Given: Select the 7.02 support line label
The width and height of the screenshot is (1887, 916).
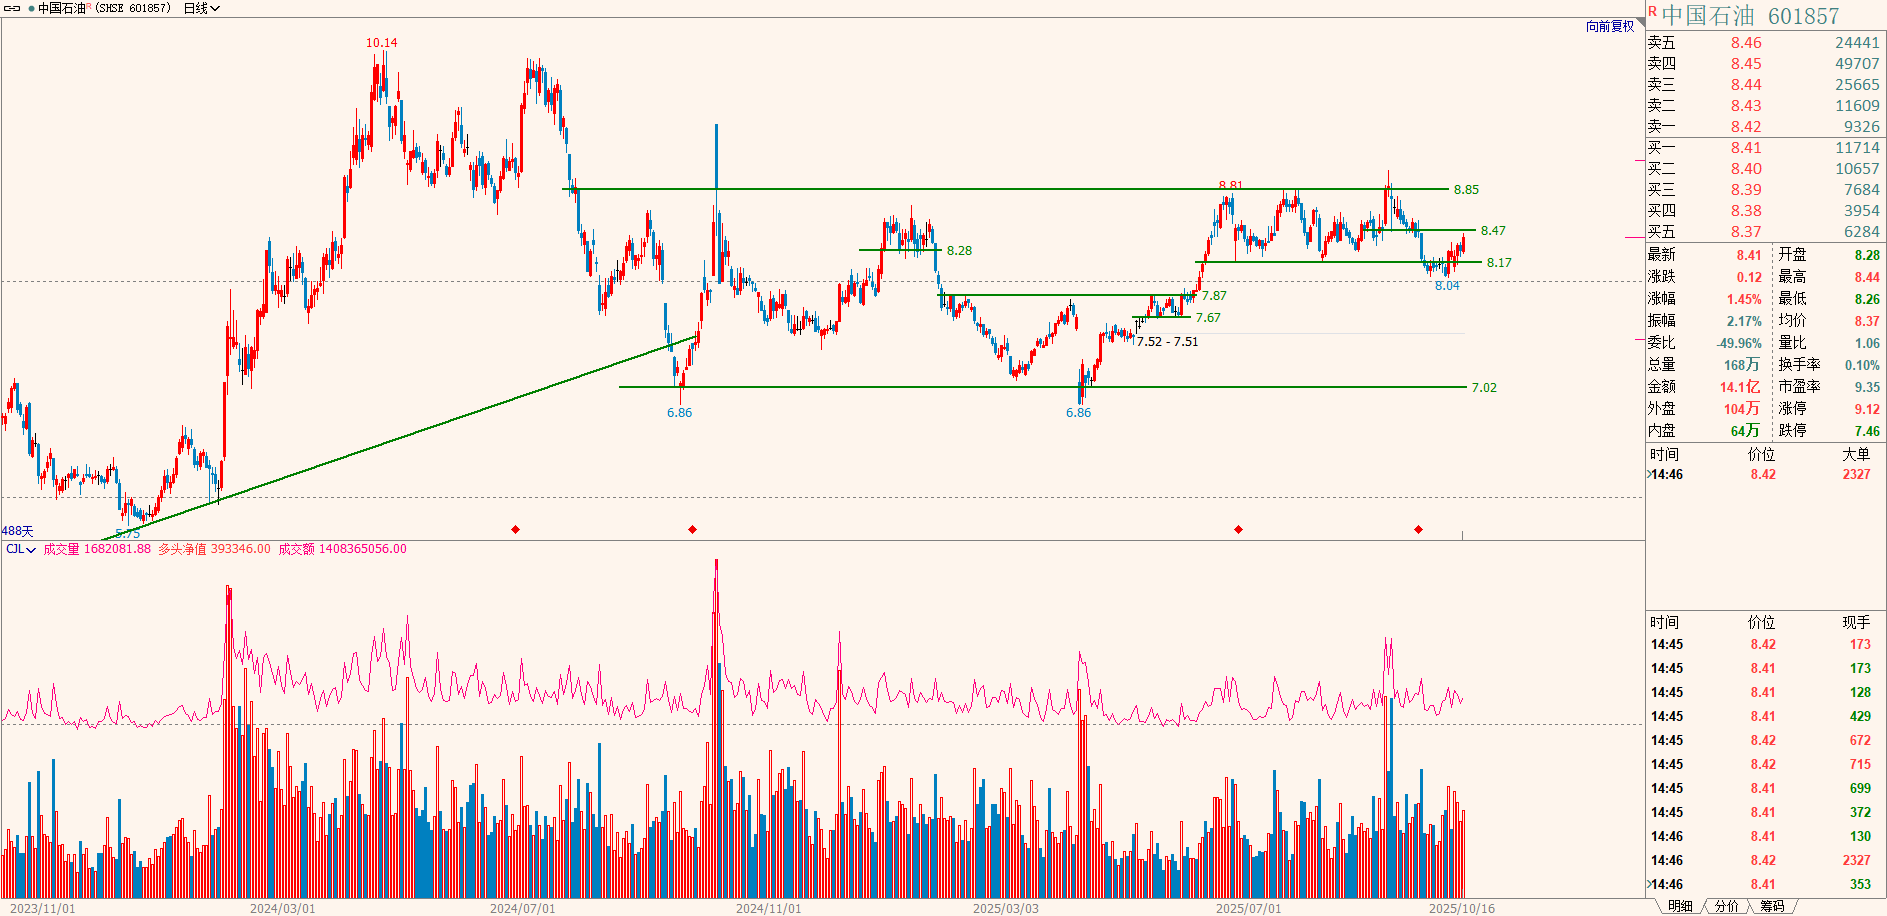Looking at the screenshot, I should [x=1484, y=388].
